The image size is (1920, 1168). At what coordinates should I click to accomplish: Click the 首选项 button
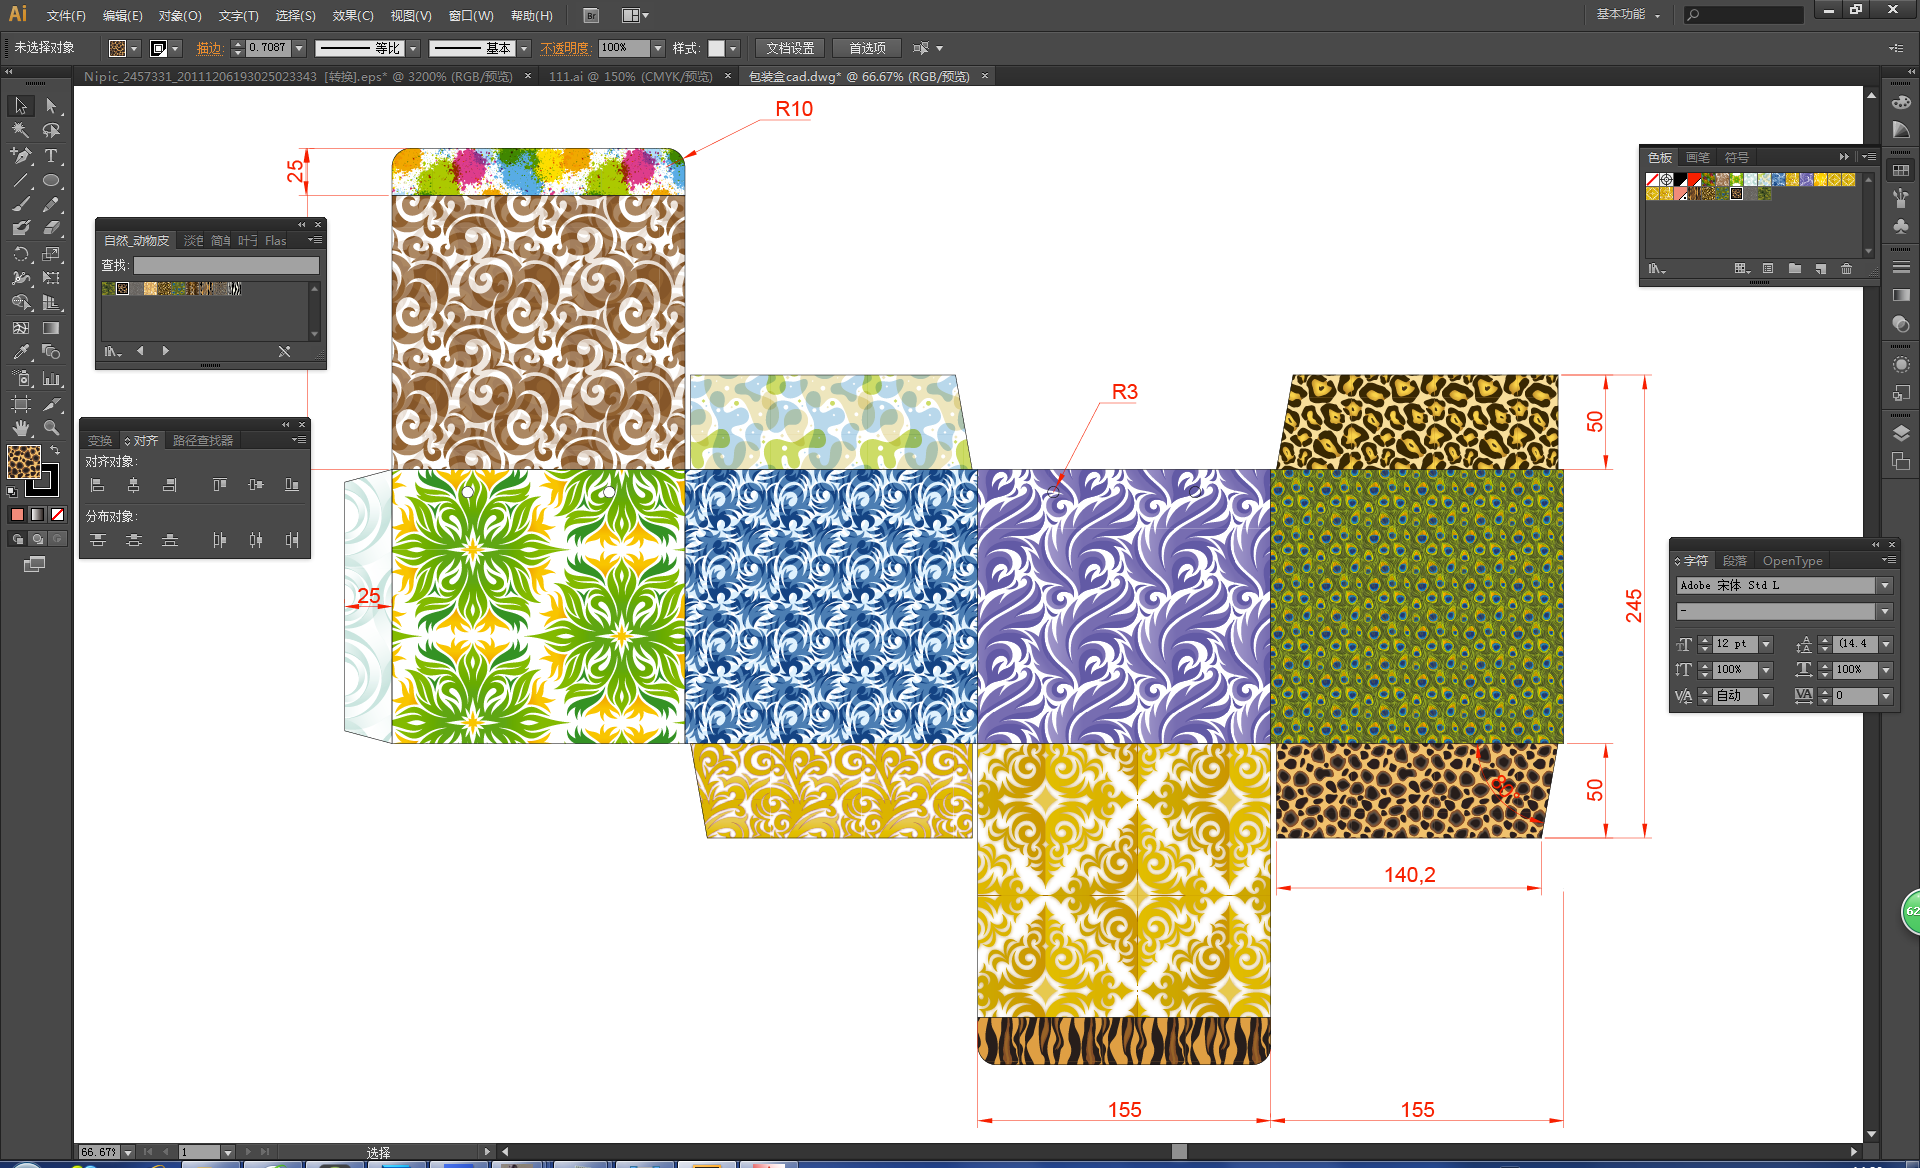(866, 48)
